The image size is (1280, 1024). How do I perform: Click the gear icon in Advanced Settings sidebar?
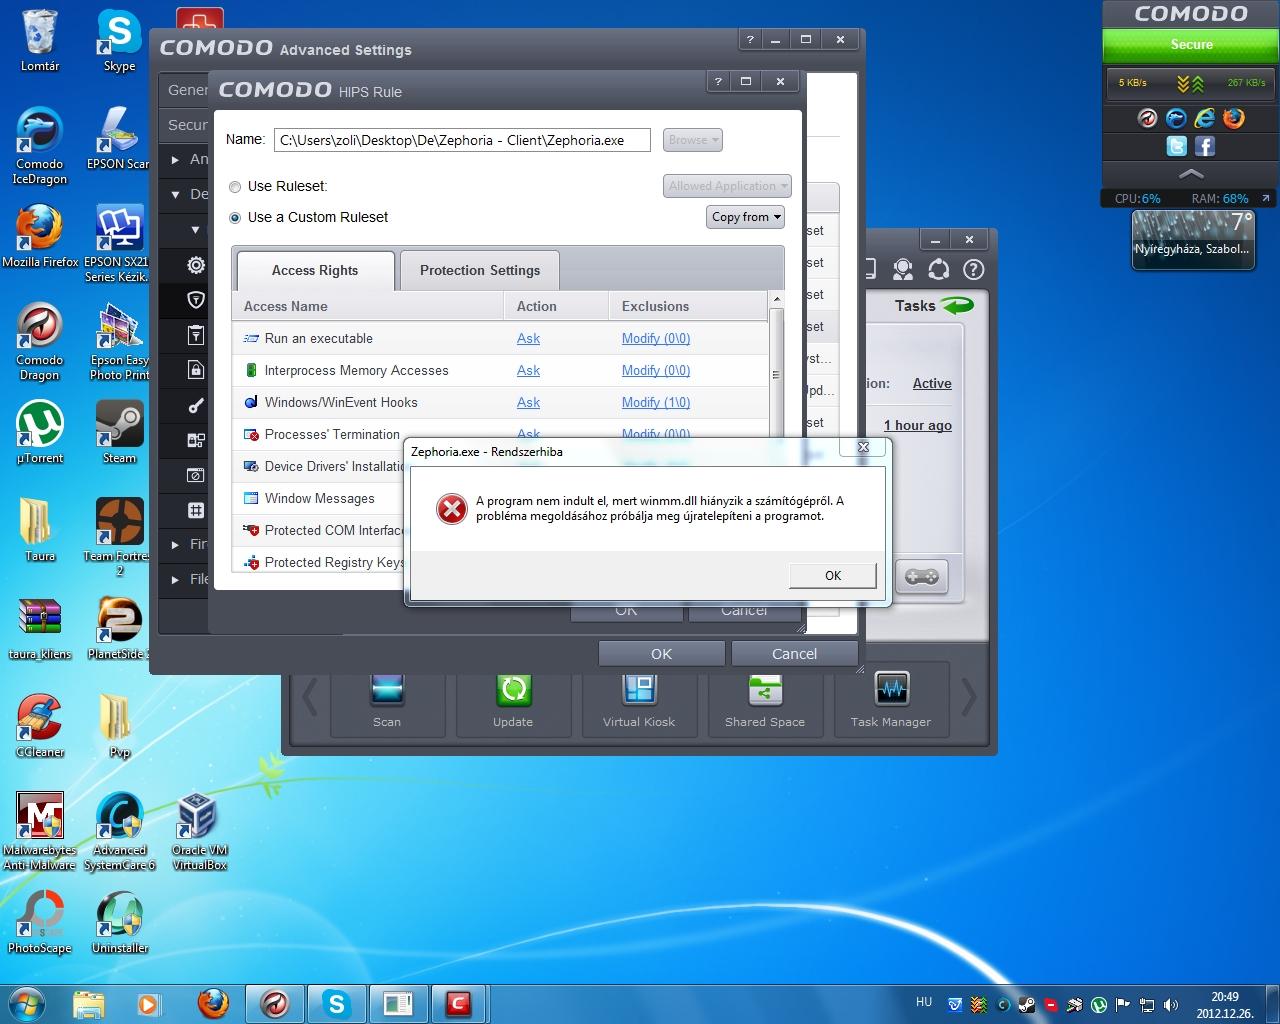click(196, 265)
